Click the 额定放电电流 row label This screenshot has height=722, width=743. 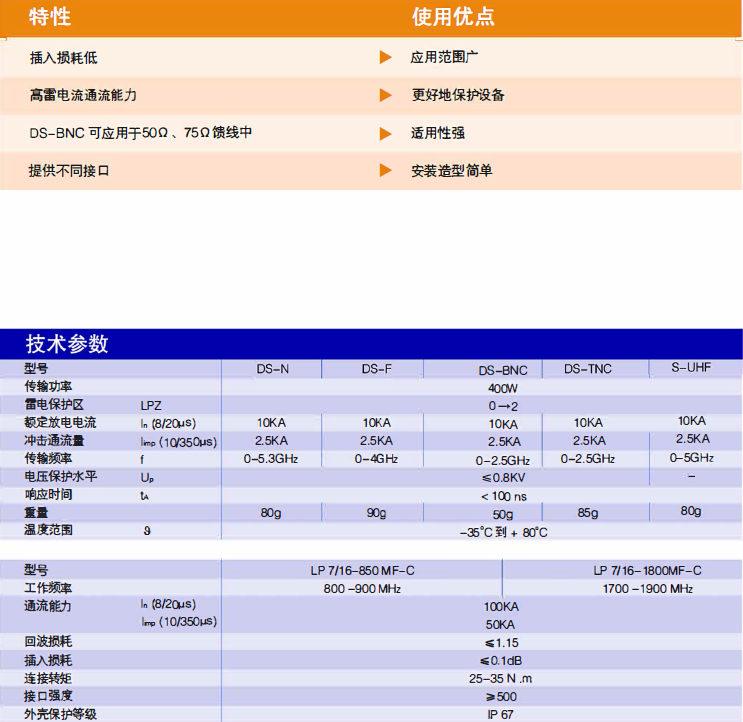(x=60, y=423)
